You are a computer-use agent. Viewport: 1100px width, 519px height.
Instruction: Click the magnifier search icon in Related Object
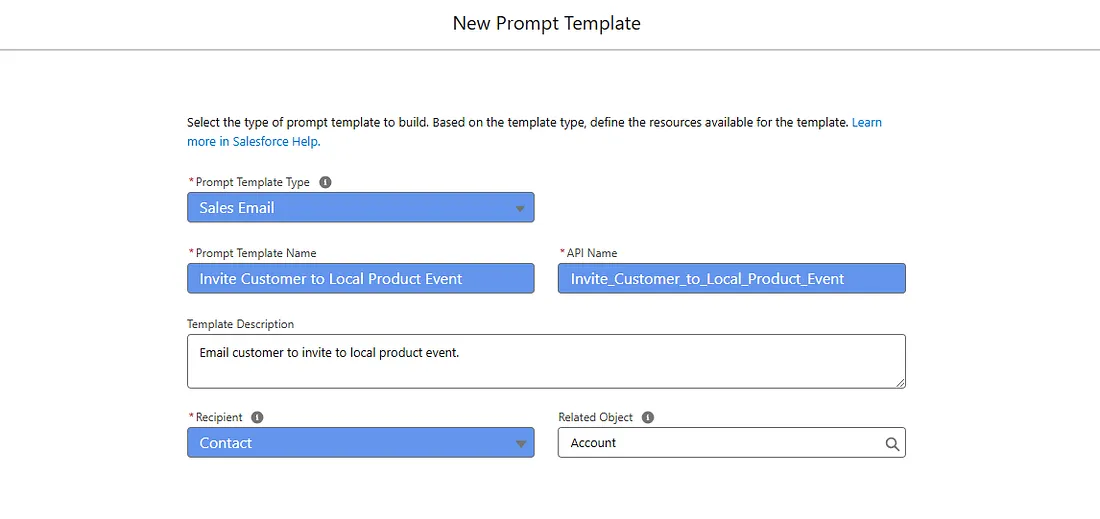click(892, 443)
